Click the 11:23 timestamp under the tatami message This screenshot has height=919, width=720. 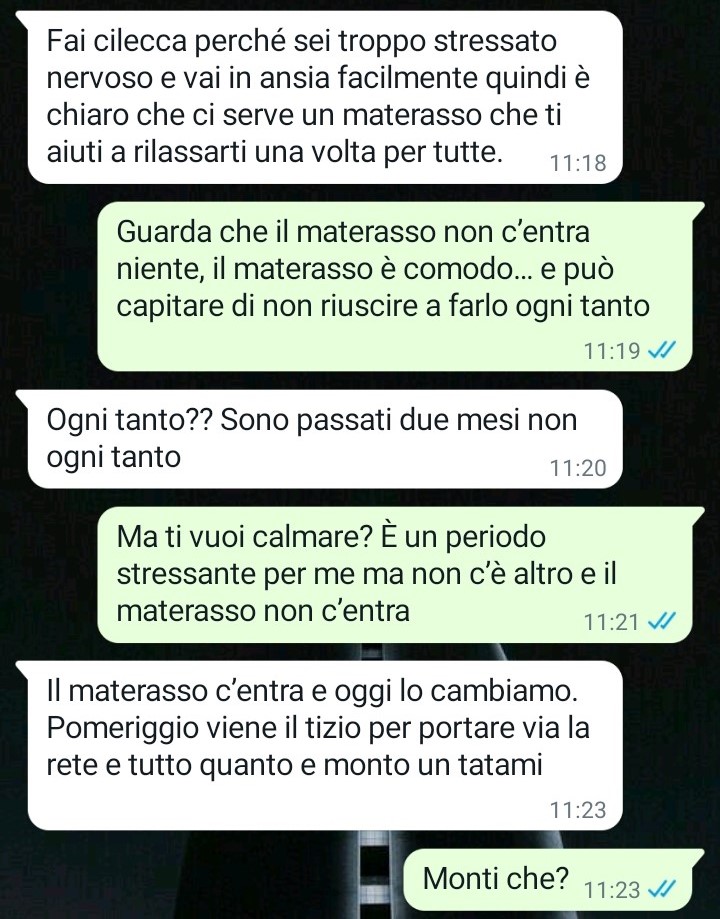tap(578, 809)
